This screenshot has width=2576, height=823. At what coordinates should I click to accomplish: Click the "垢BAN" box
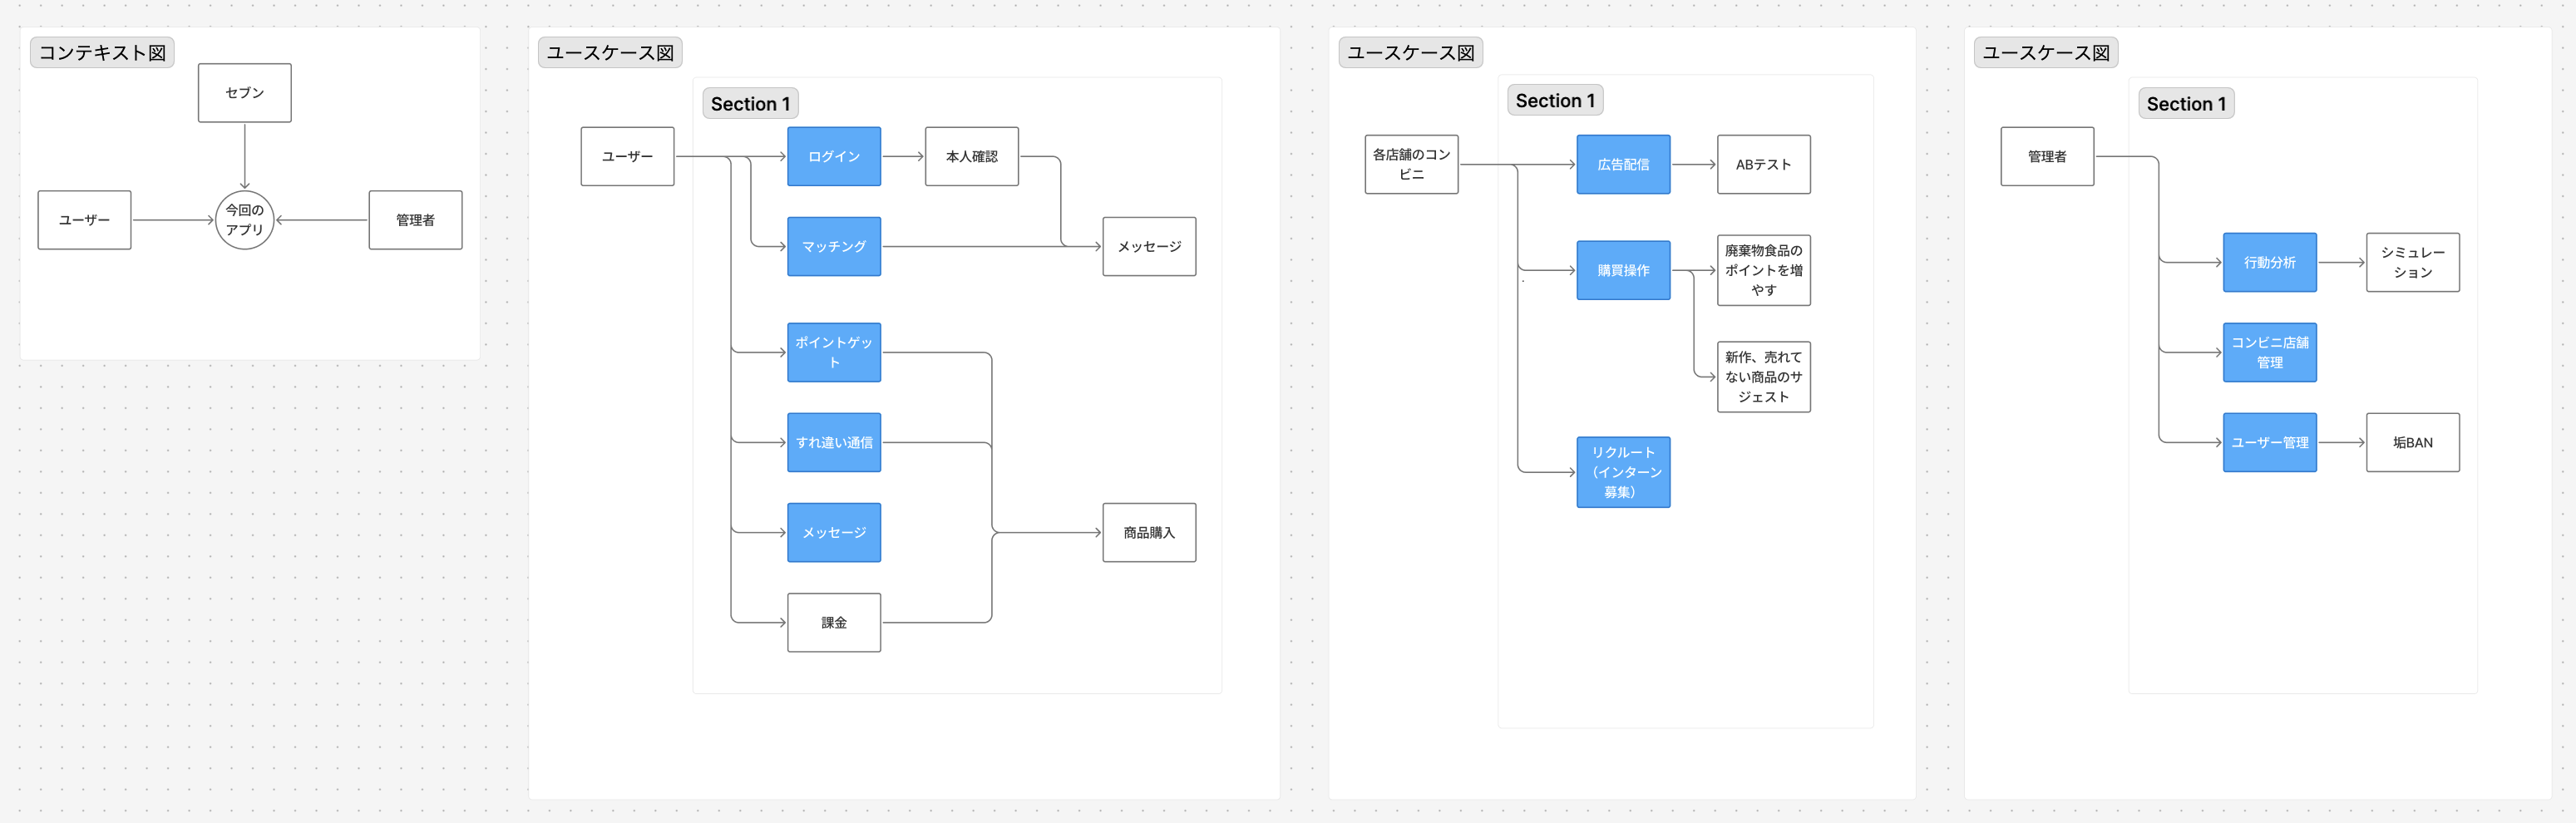point(2412,442)
